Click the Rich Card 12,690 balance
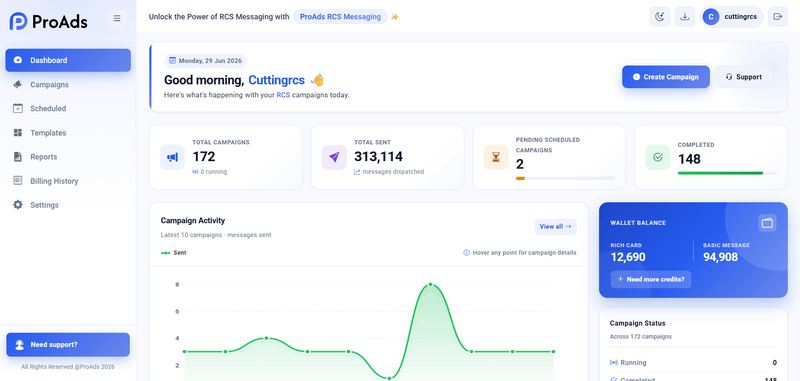800x381 pixels. pyautogui.click(x=628, y=257)
